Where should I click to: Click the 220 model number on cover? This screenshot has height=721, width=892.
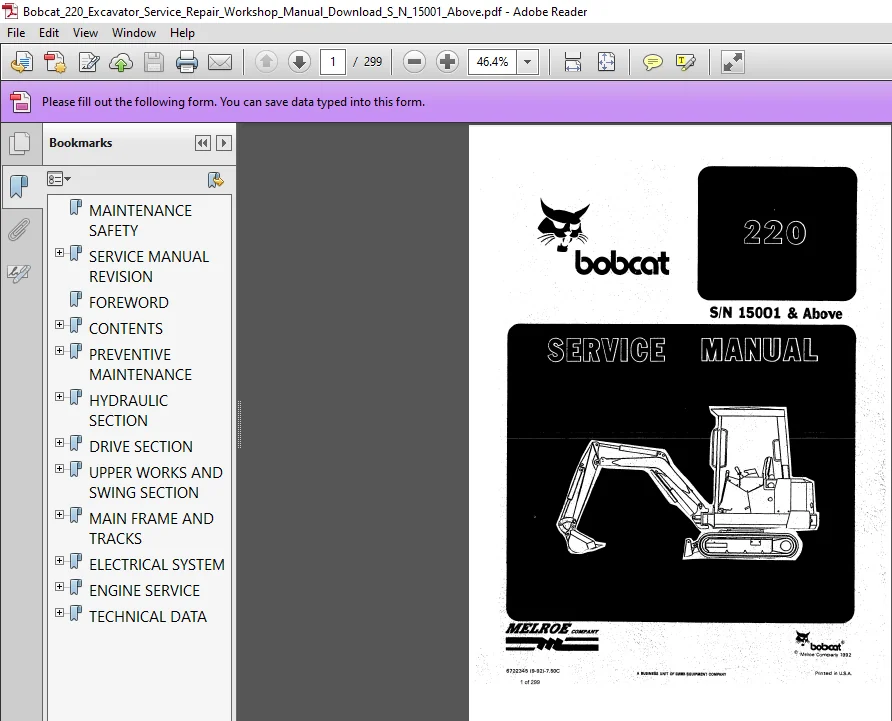(x=774, y=232)
